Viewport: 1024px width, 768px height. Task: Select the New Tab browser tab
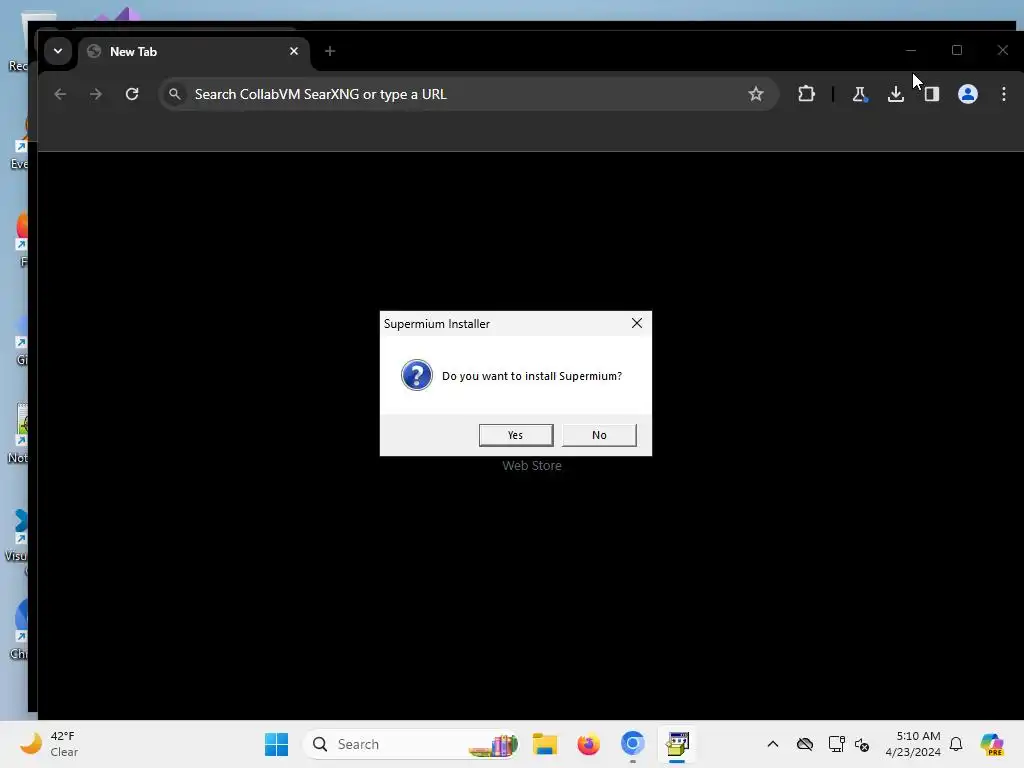[193, 52]
